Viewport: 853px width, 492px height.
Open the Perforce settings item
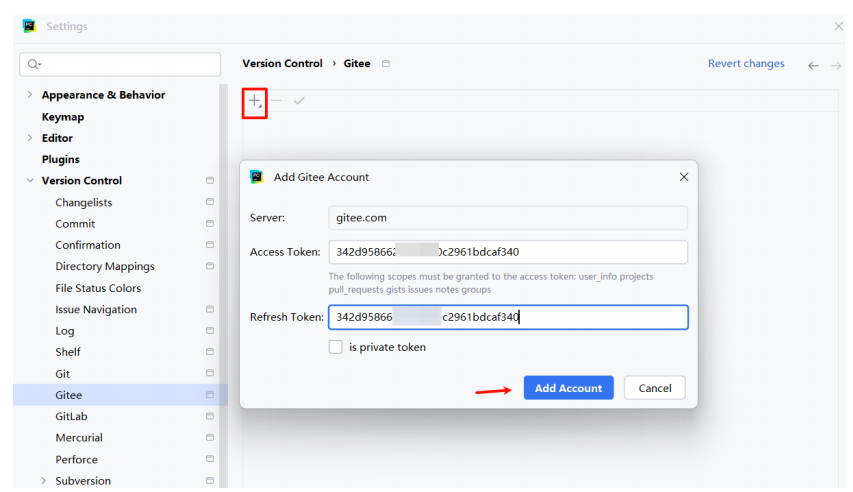pos(77,459)
